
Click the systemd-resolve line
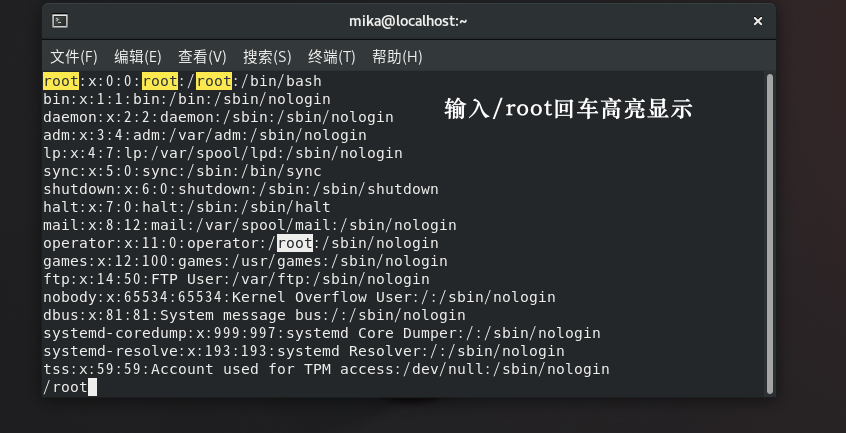pos(304,351)
